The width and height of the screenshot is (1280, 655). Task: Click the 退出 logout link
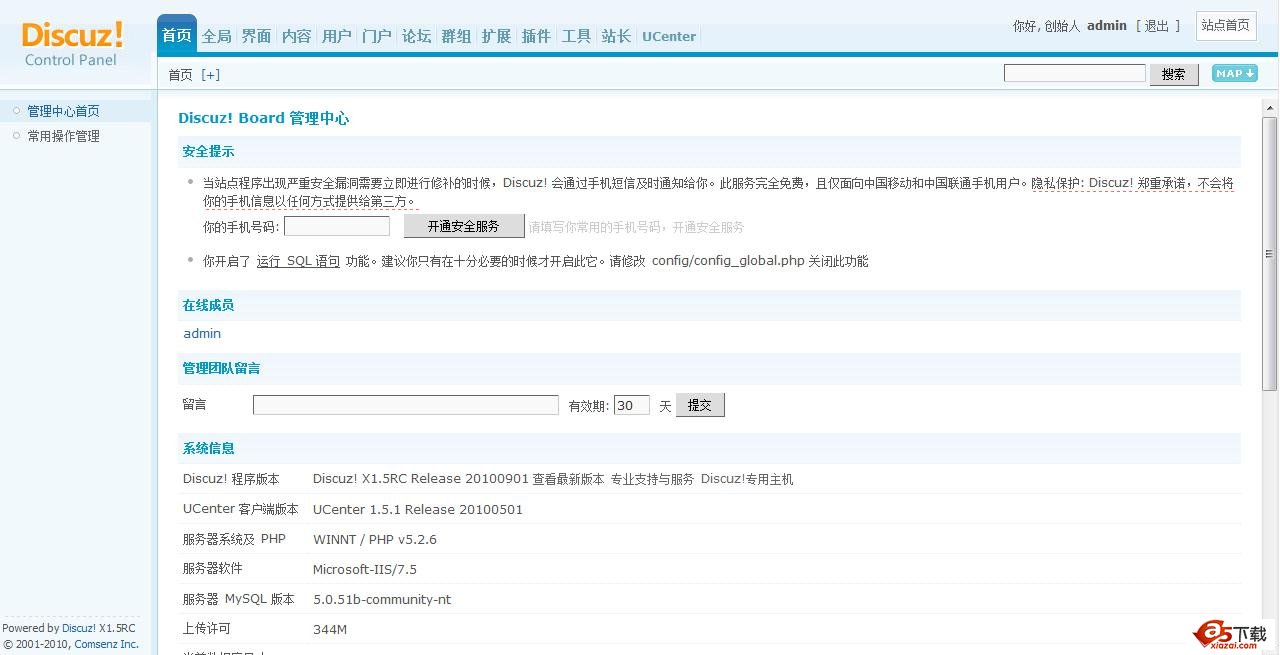1157,26
